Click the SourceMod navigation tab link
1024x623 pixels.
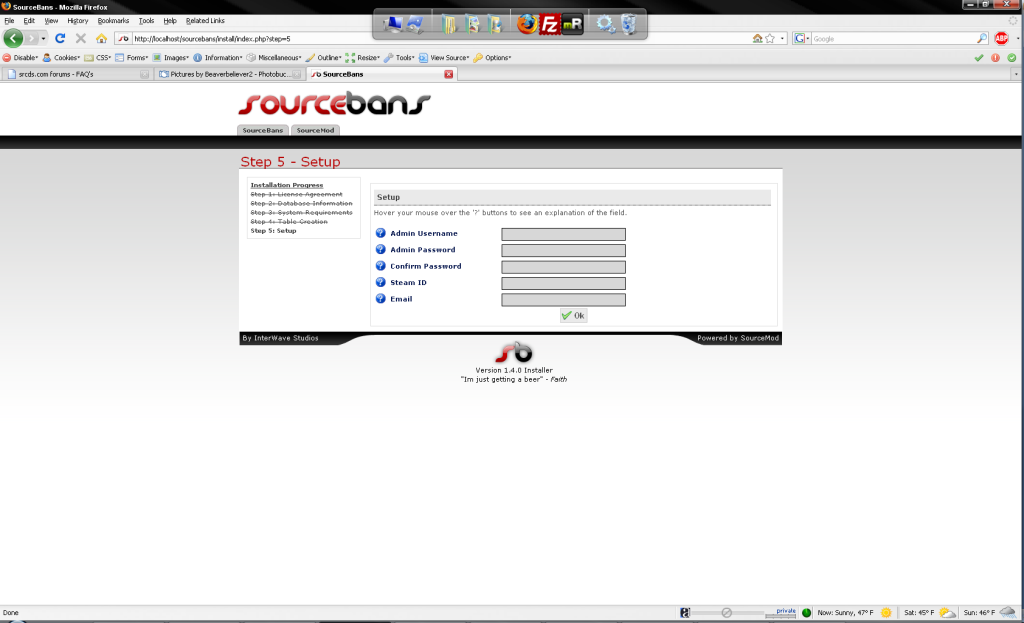click(315, 130)
